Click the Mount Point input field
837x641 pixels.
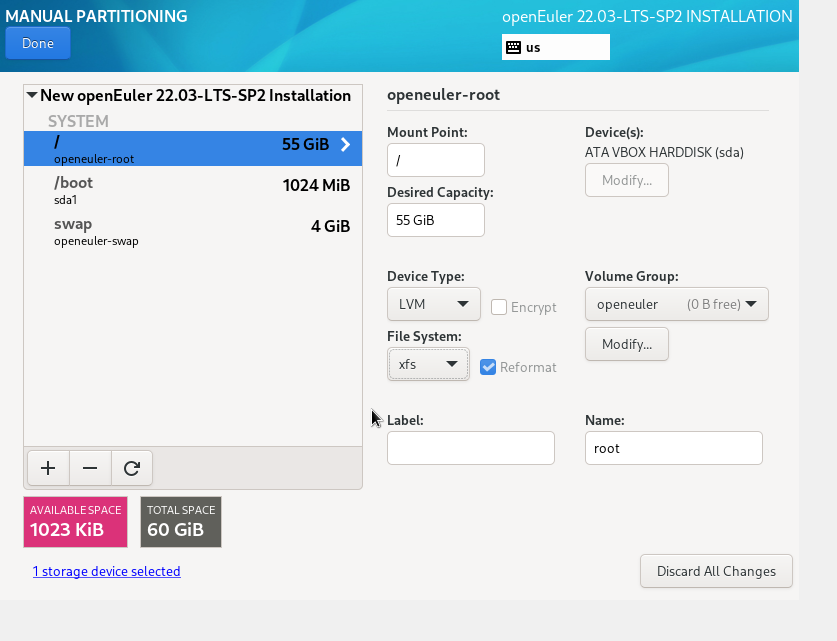(436, 160)
